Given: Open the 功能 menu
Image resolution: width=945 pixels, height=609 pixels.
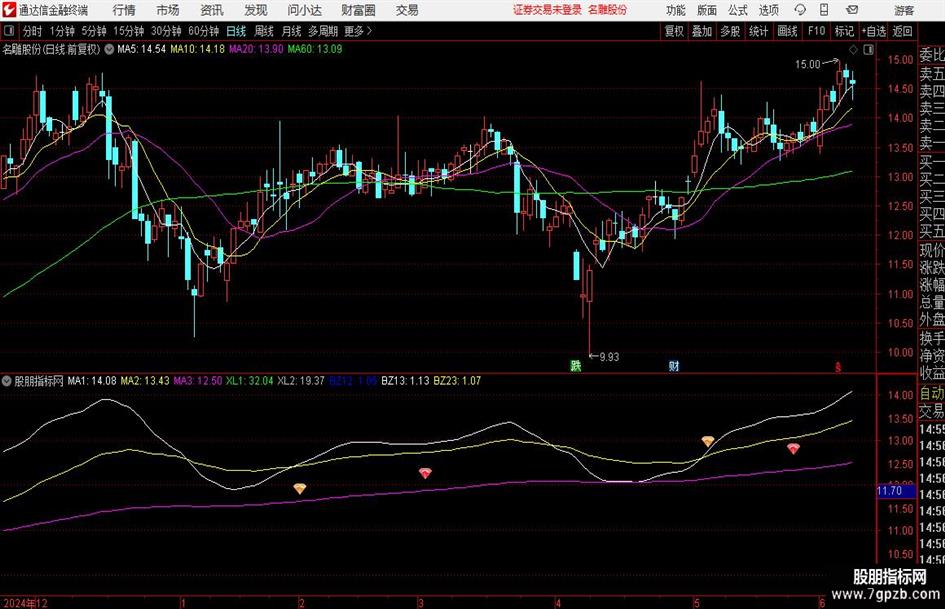Looking at the screenshot, I should tap(676, 10).
